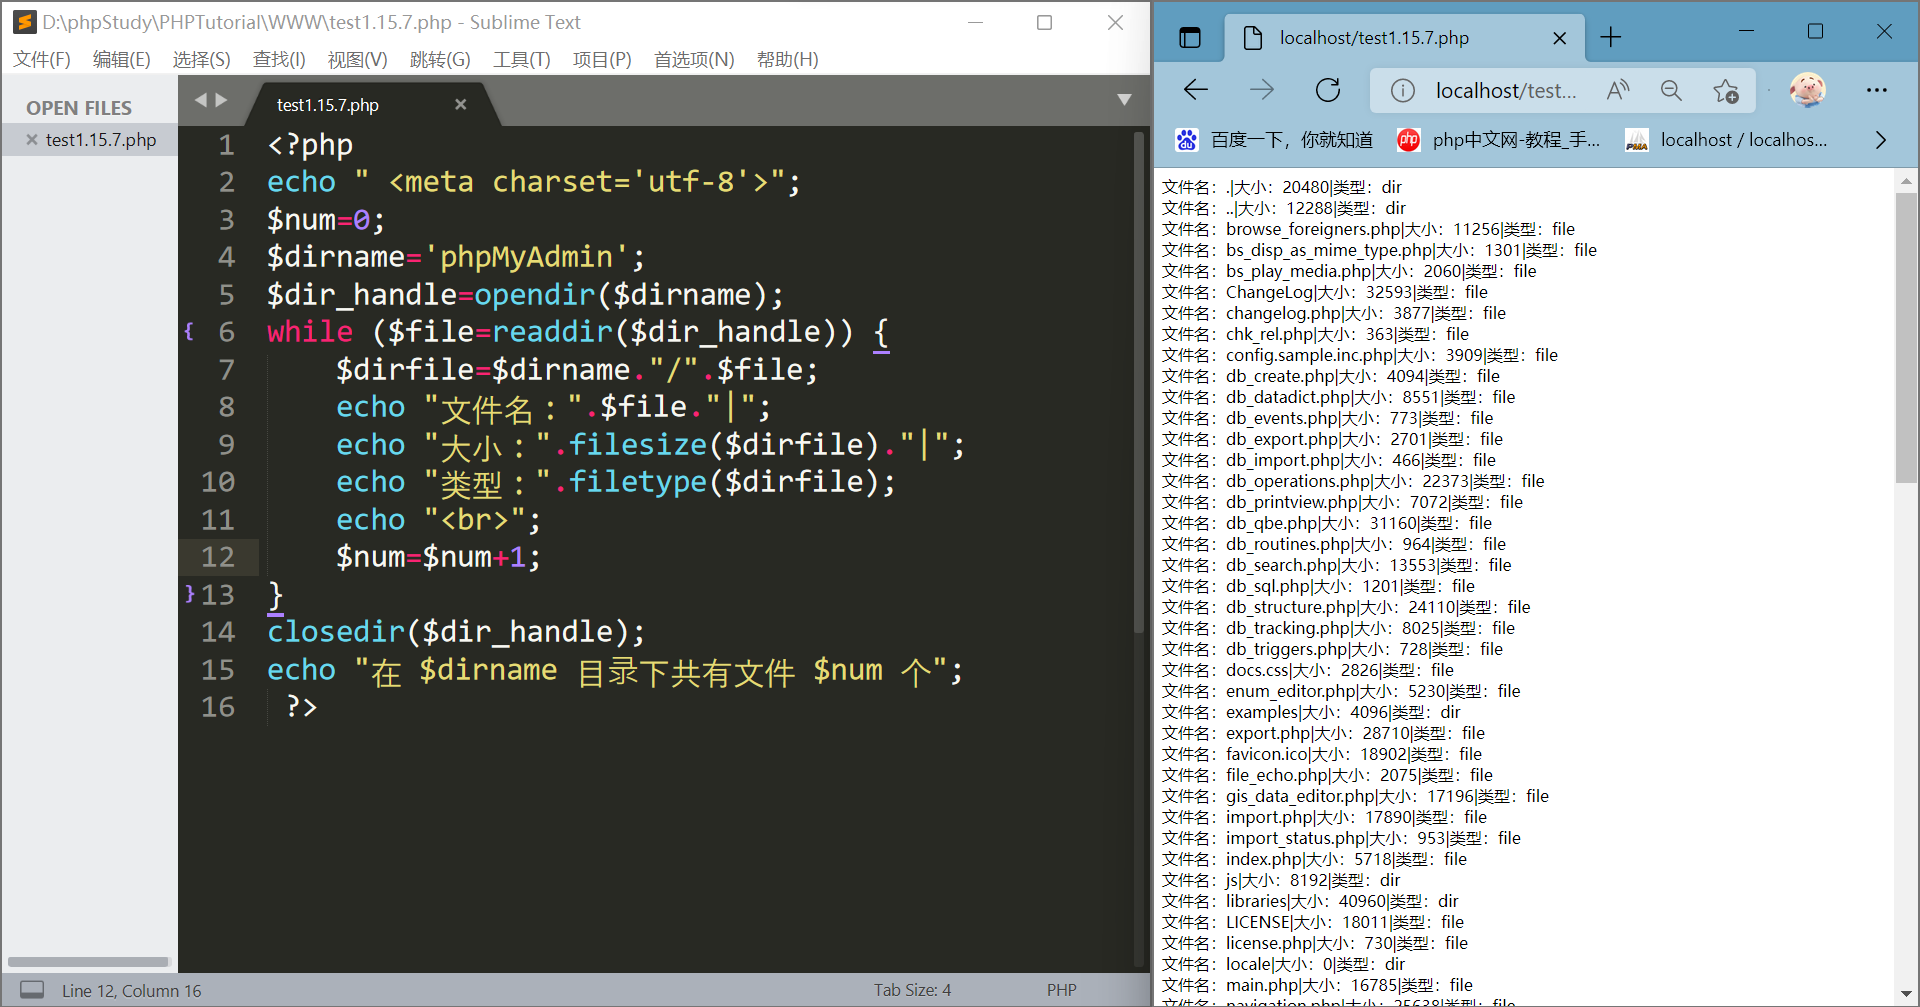Click the ChangeLog output row

1324,292
